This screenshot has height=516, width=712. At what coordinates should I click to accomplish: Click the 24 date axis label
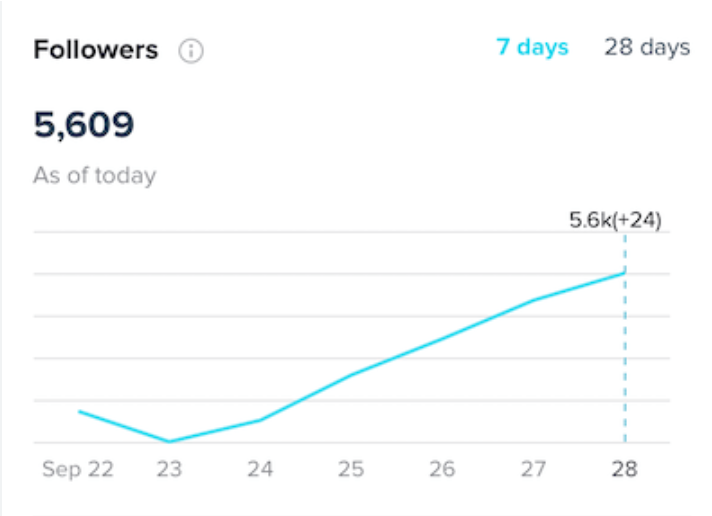pyautogui.click(x=260, y=469)
